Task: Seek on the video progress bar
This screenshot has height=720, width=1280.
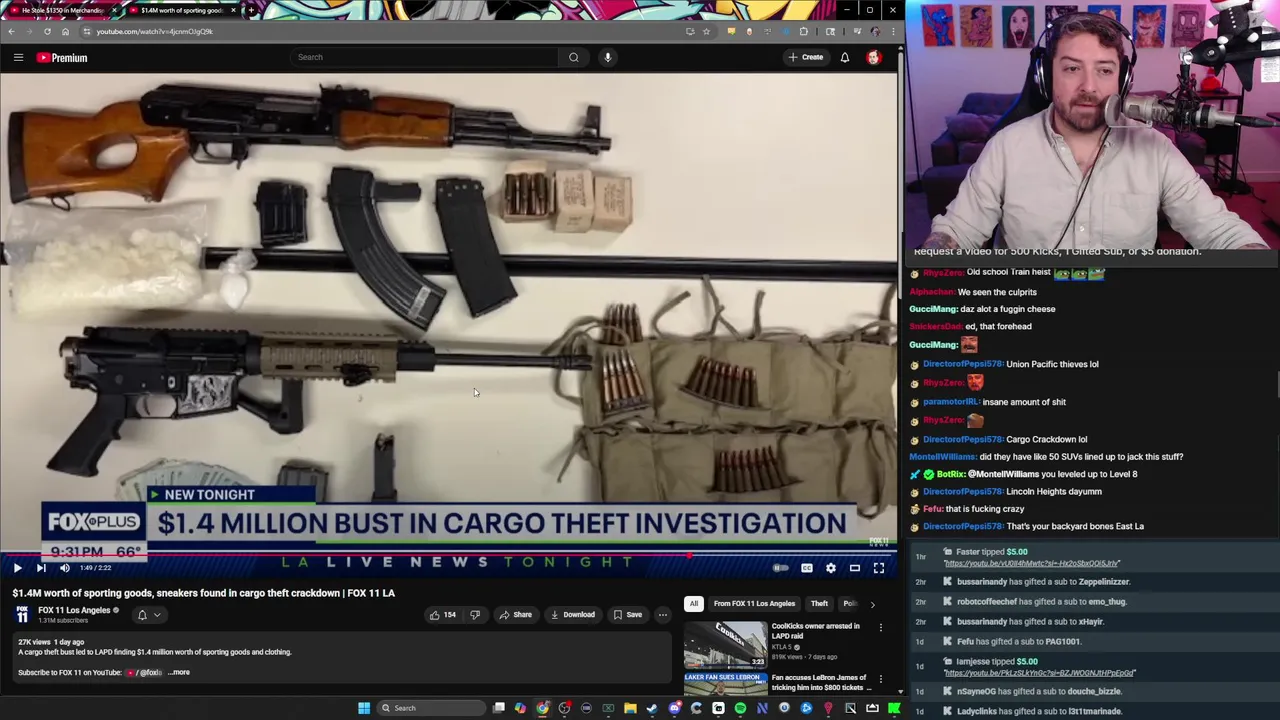Action: coord(449,555)
